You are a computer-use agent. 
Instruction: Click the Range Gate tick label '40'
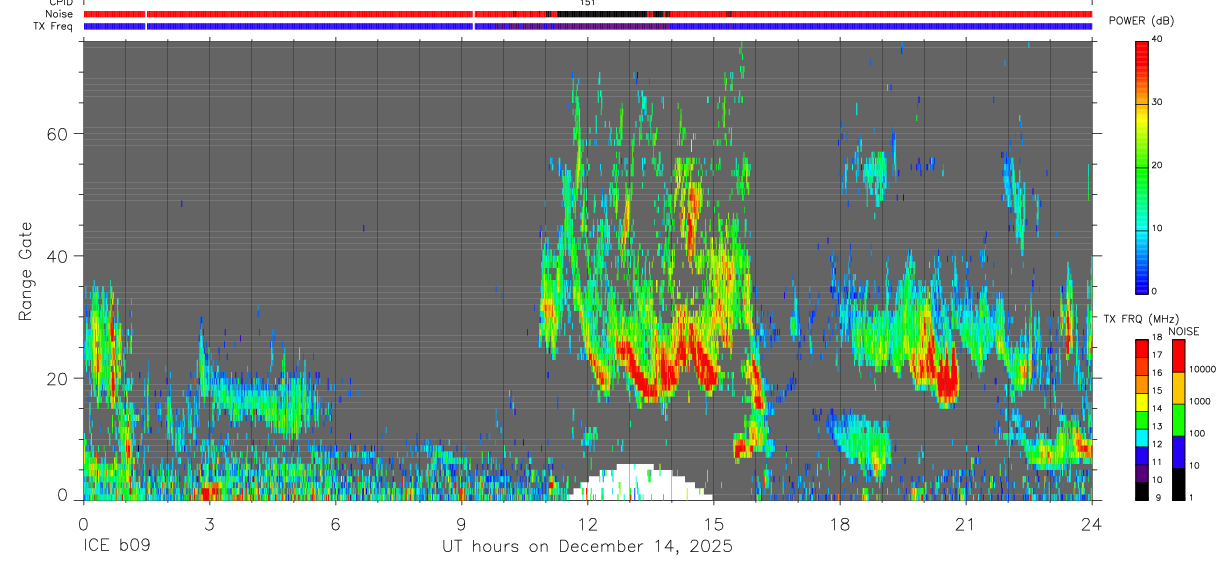(57, 256)
